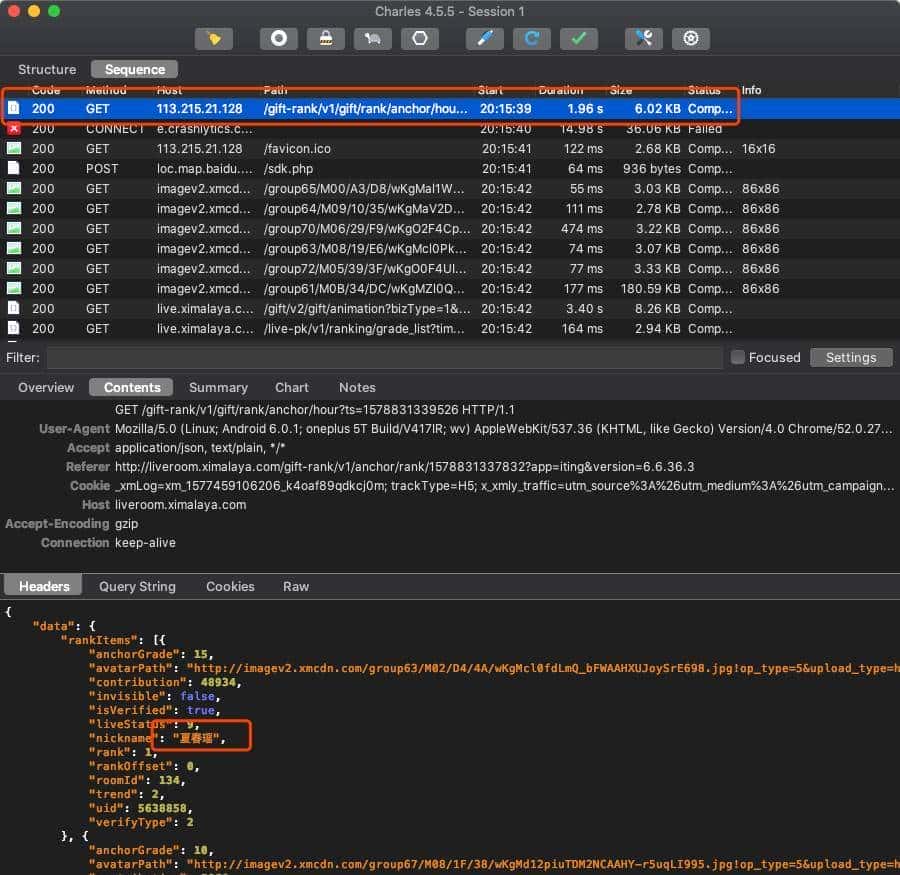Click into the Filter text field

pyautogui.click(x=384, y=357)
